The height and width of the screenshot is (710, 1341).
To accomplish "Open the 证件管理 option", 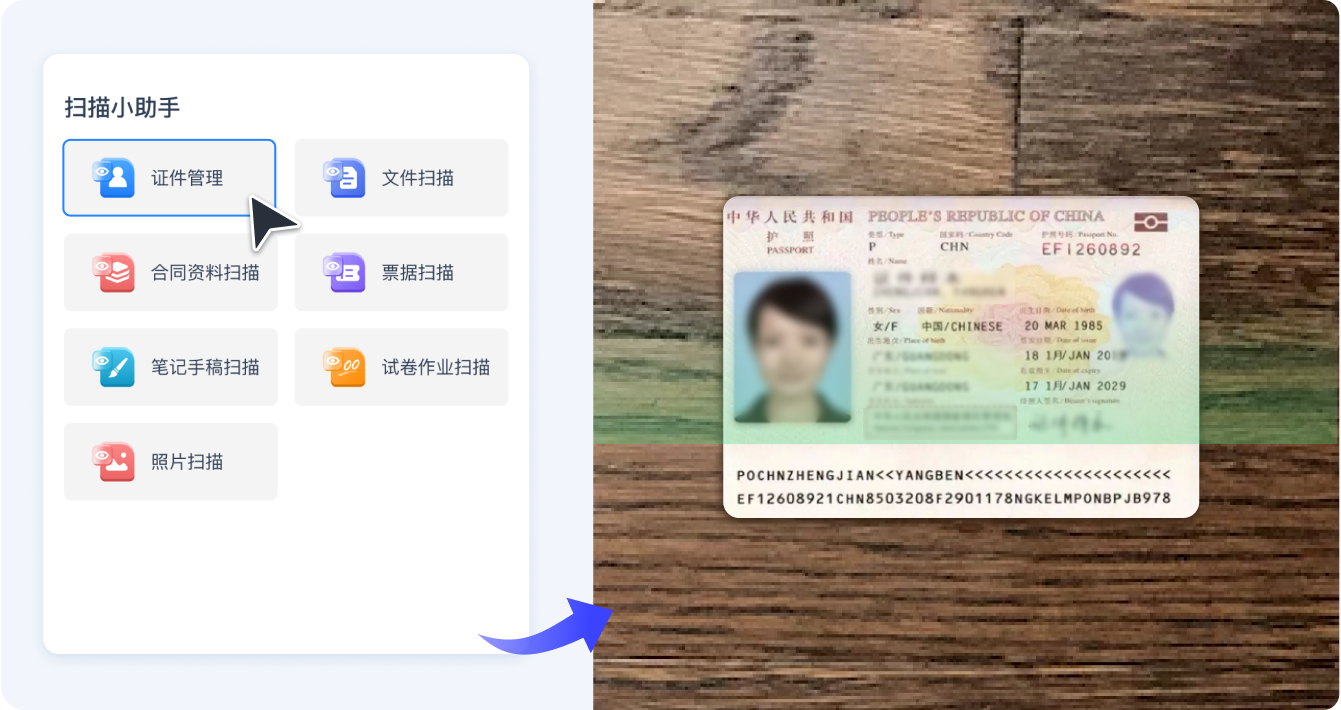I will point(169,178).
